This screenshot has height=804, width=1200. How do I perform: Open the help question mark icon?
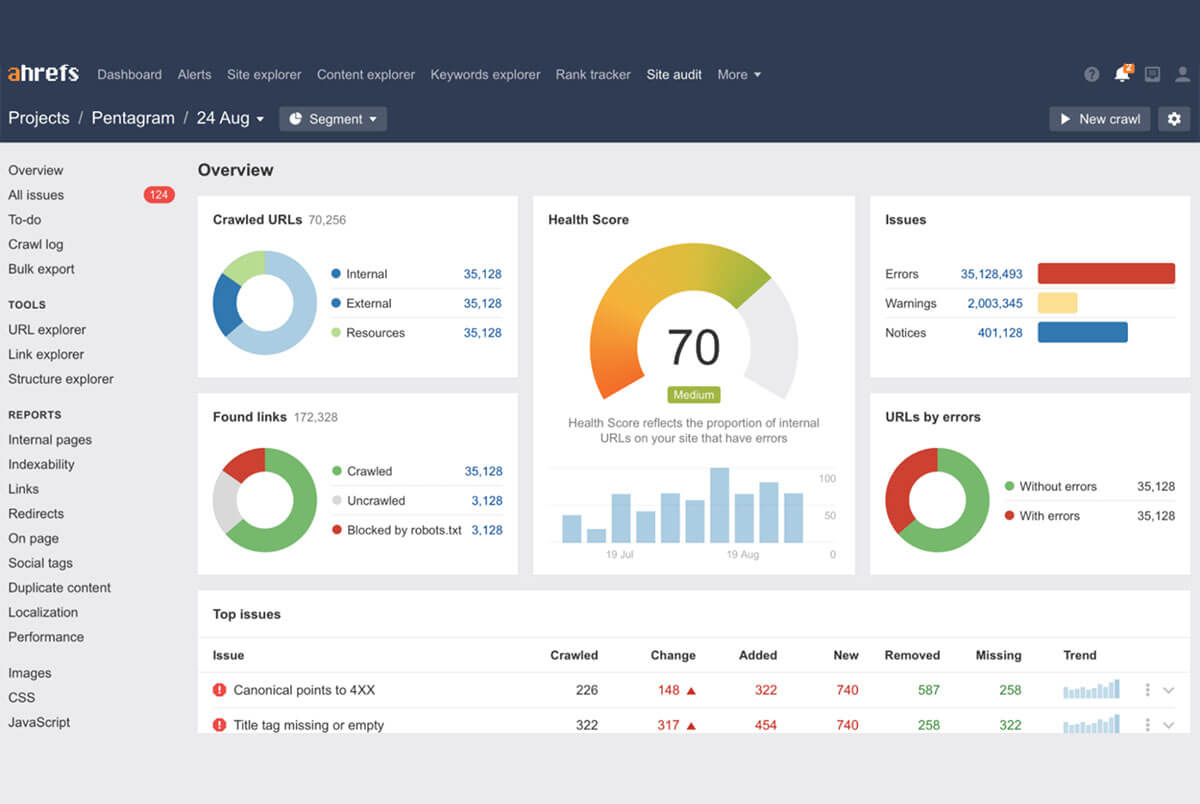1092,75
